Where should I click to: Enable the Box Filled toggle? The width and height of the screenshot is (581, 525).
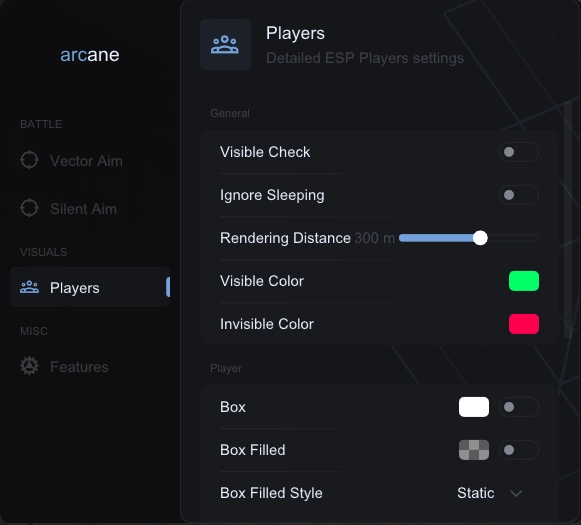click(x=519, y=450)
